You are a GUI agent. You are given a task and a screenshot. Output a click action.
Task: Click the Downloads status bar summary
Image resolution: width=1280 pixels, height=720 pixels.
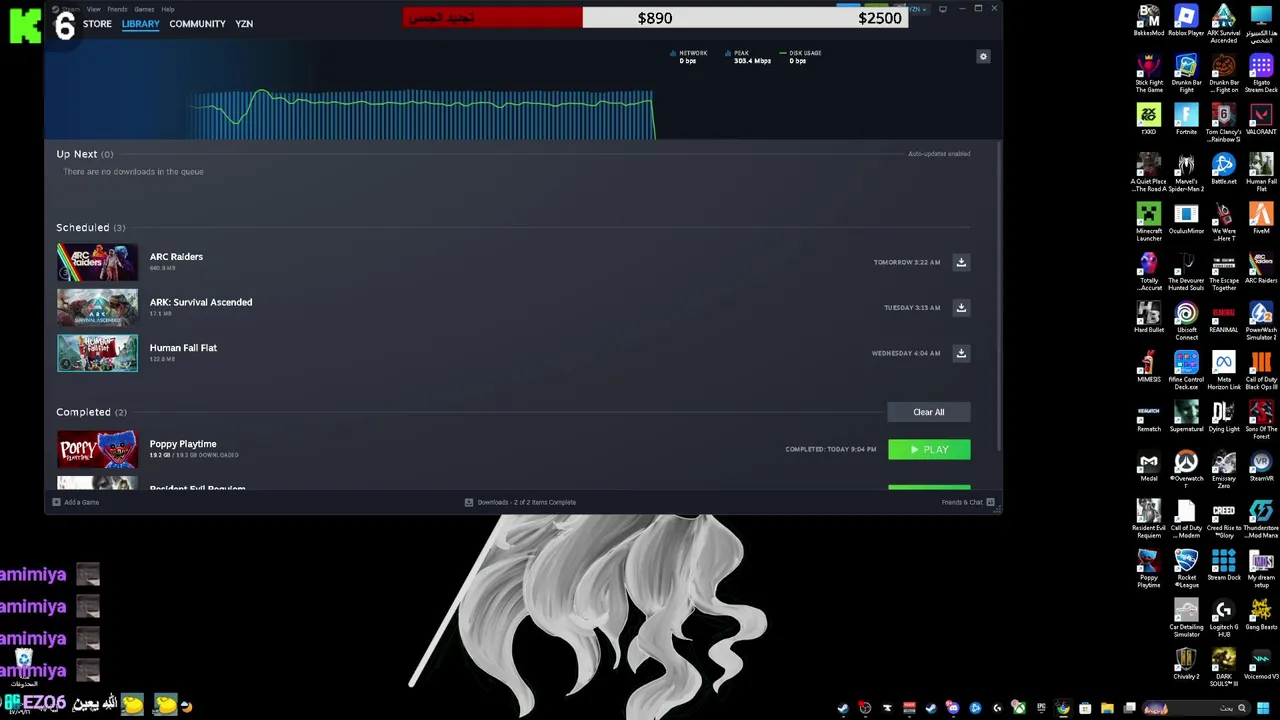tap(520, 502)
